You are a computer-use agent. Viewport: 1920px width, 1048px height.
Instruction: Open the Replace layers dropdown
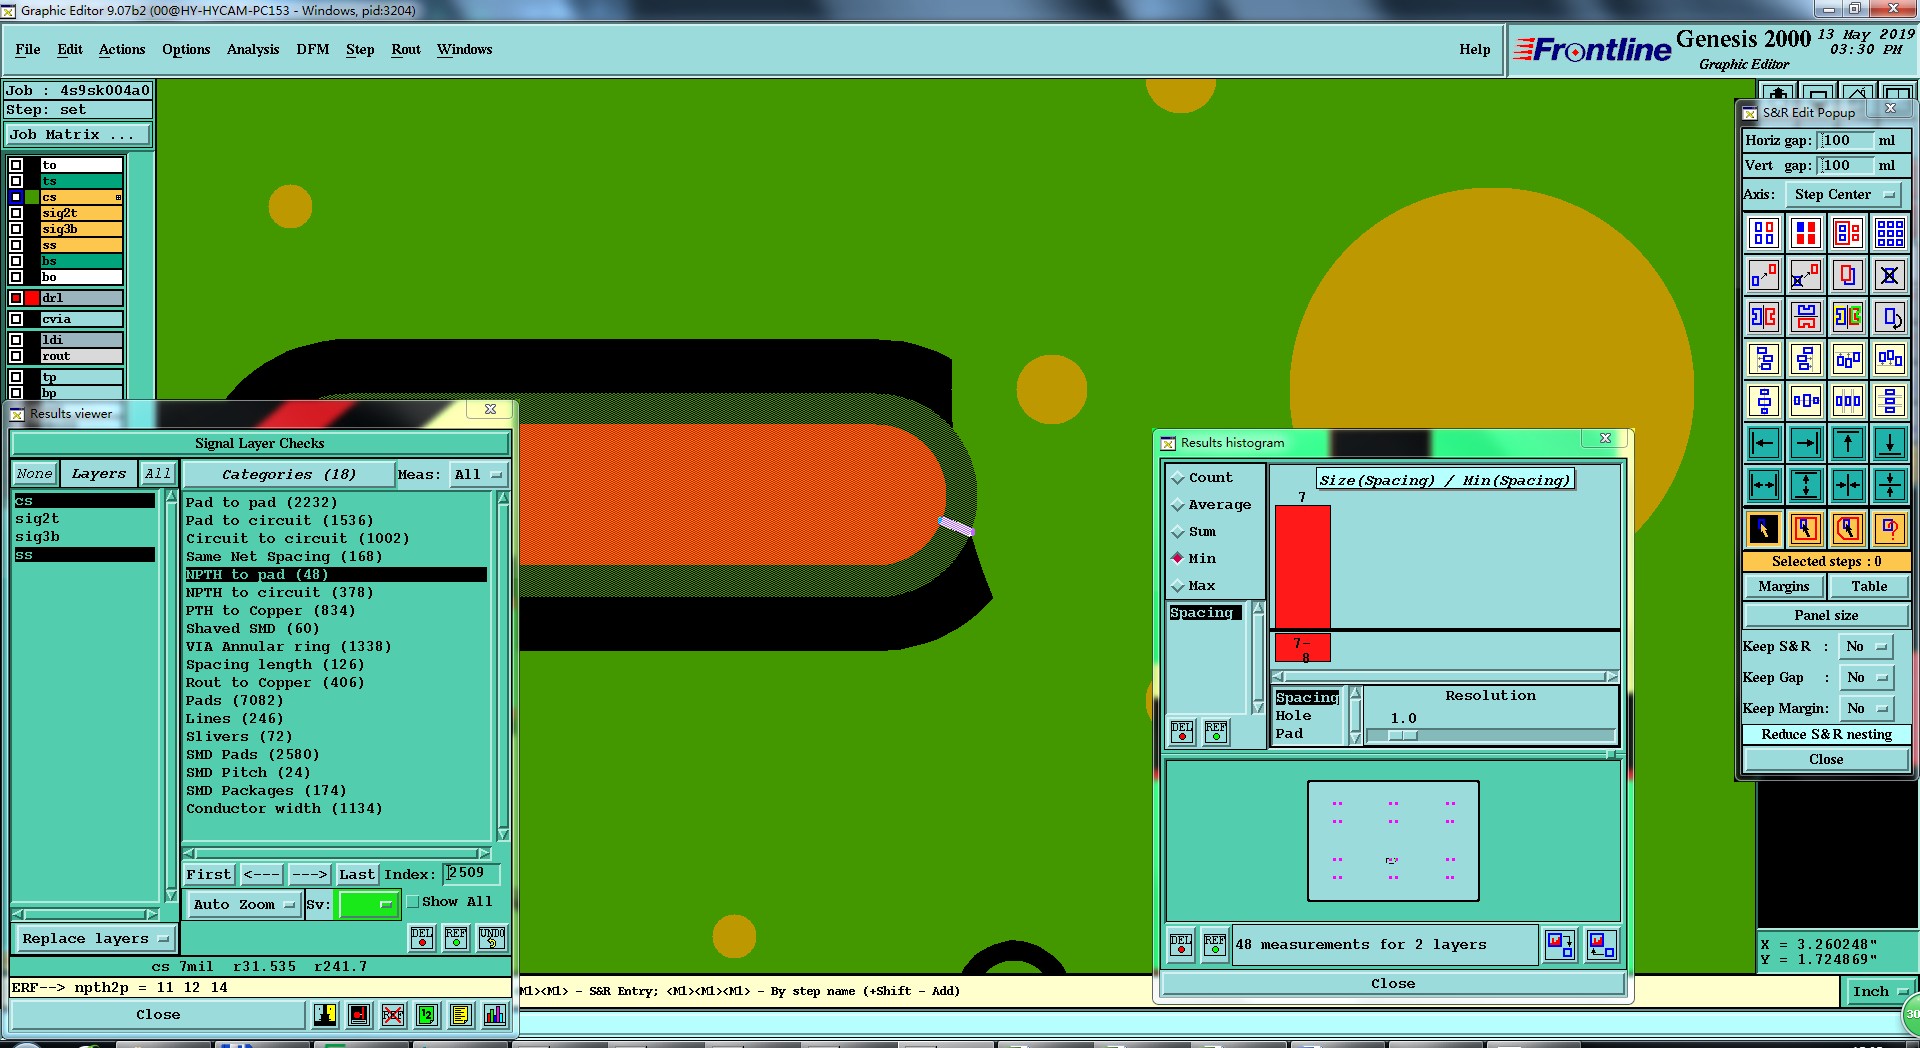[x=95, y=939]
